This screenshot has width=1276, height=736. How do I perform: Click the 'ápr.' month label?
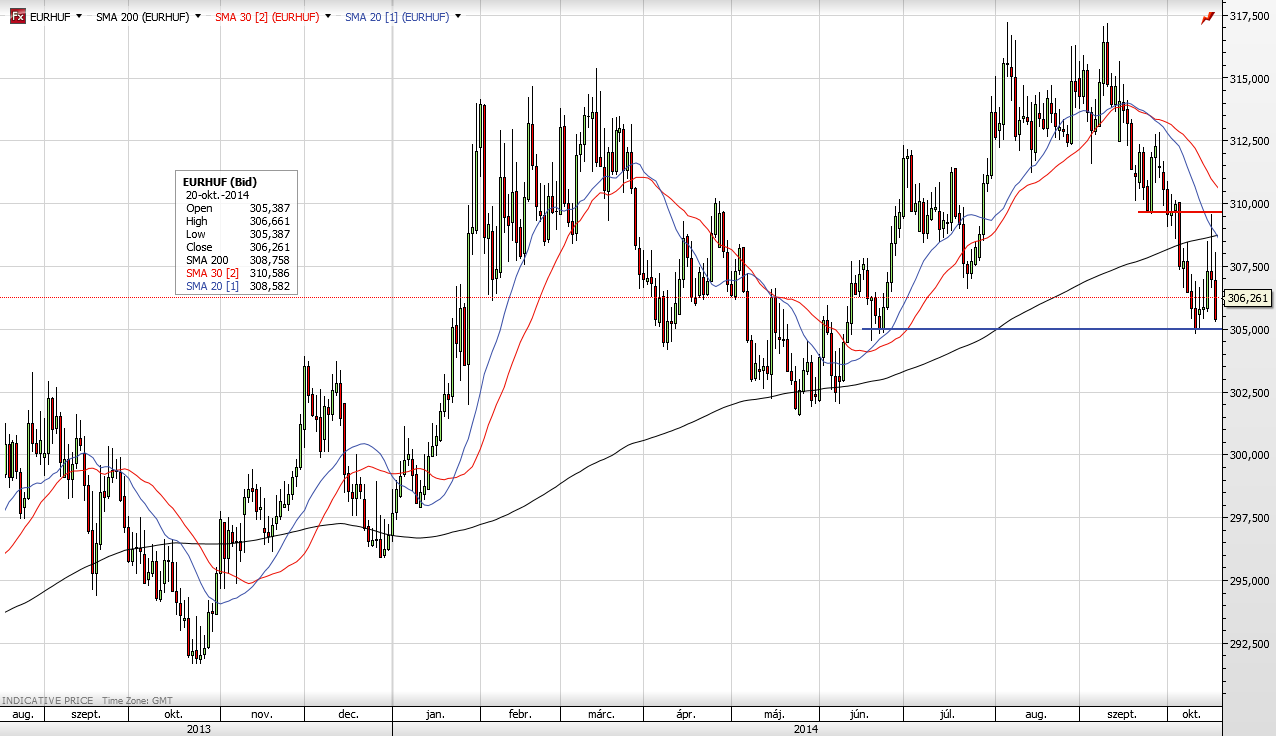[685, 715]
